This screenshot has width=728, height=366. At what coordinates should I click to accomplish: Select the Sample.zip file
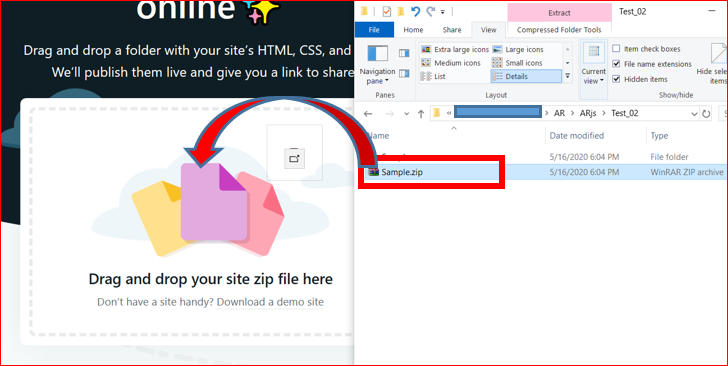pos(402,172)
